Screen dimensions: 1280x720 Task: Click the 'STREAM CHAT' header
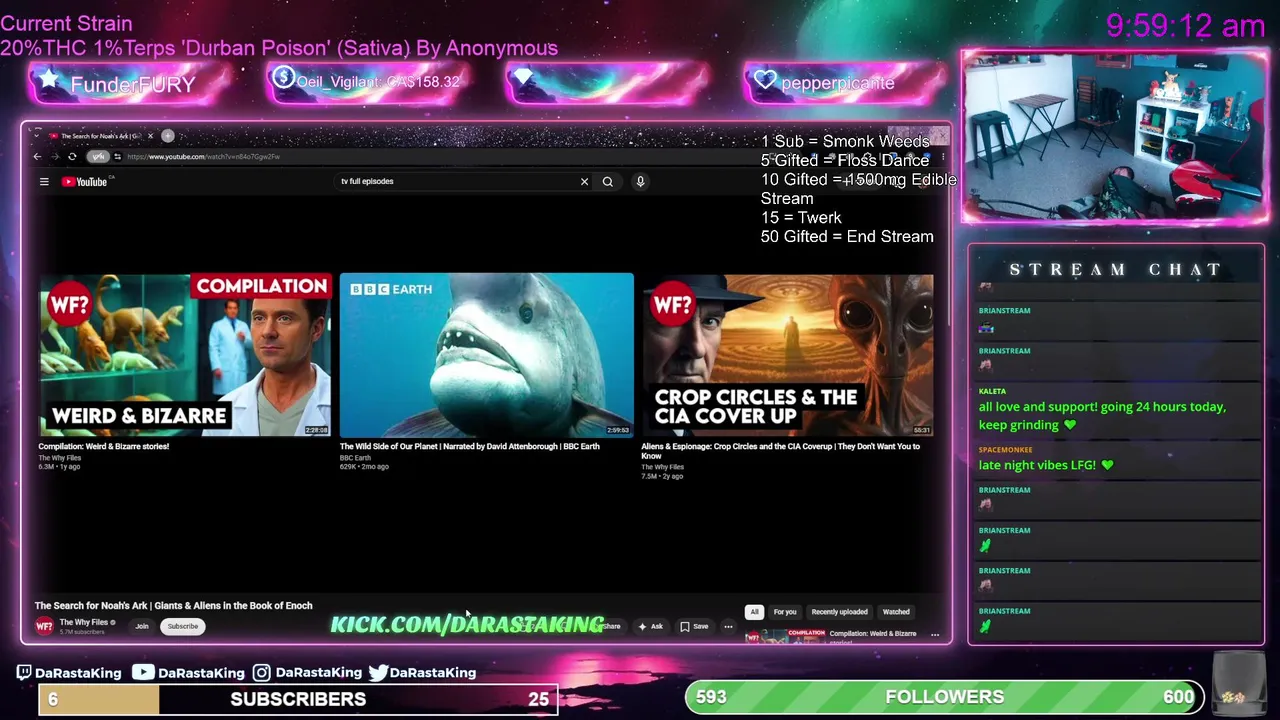tap(1115, 270)
